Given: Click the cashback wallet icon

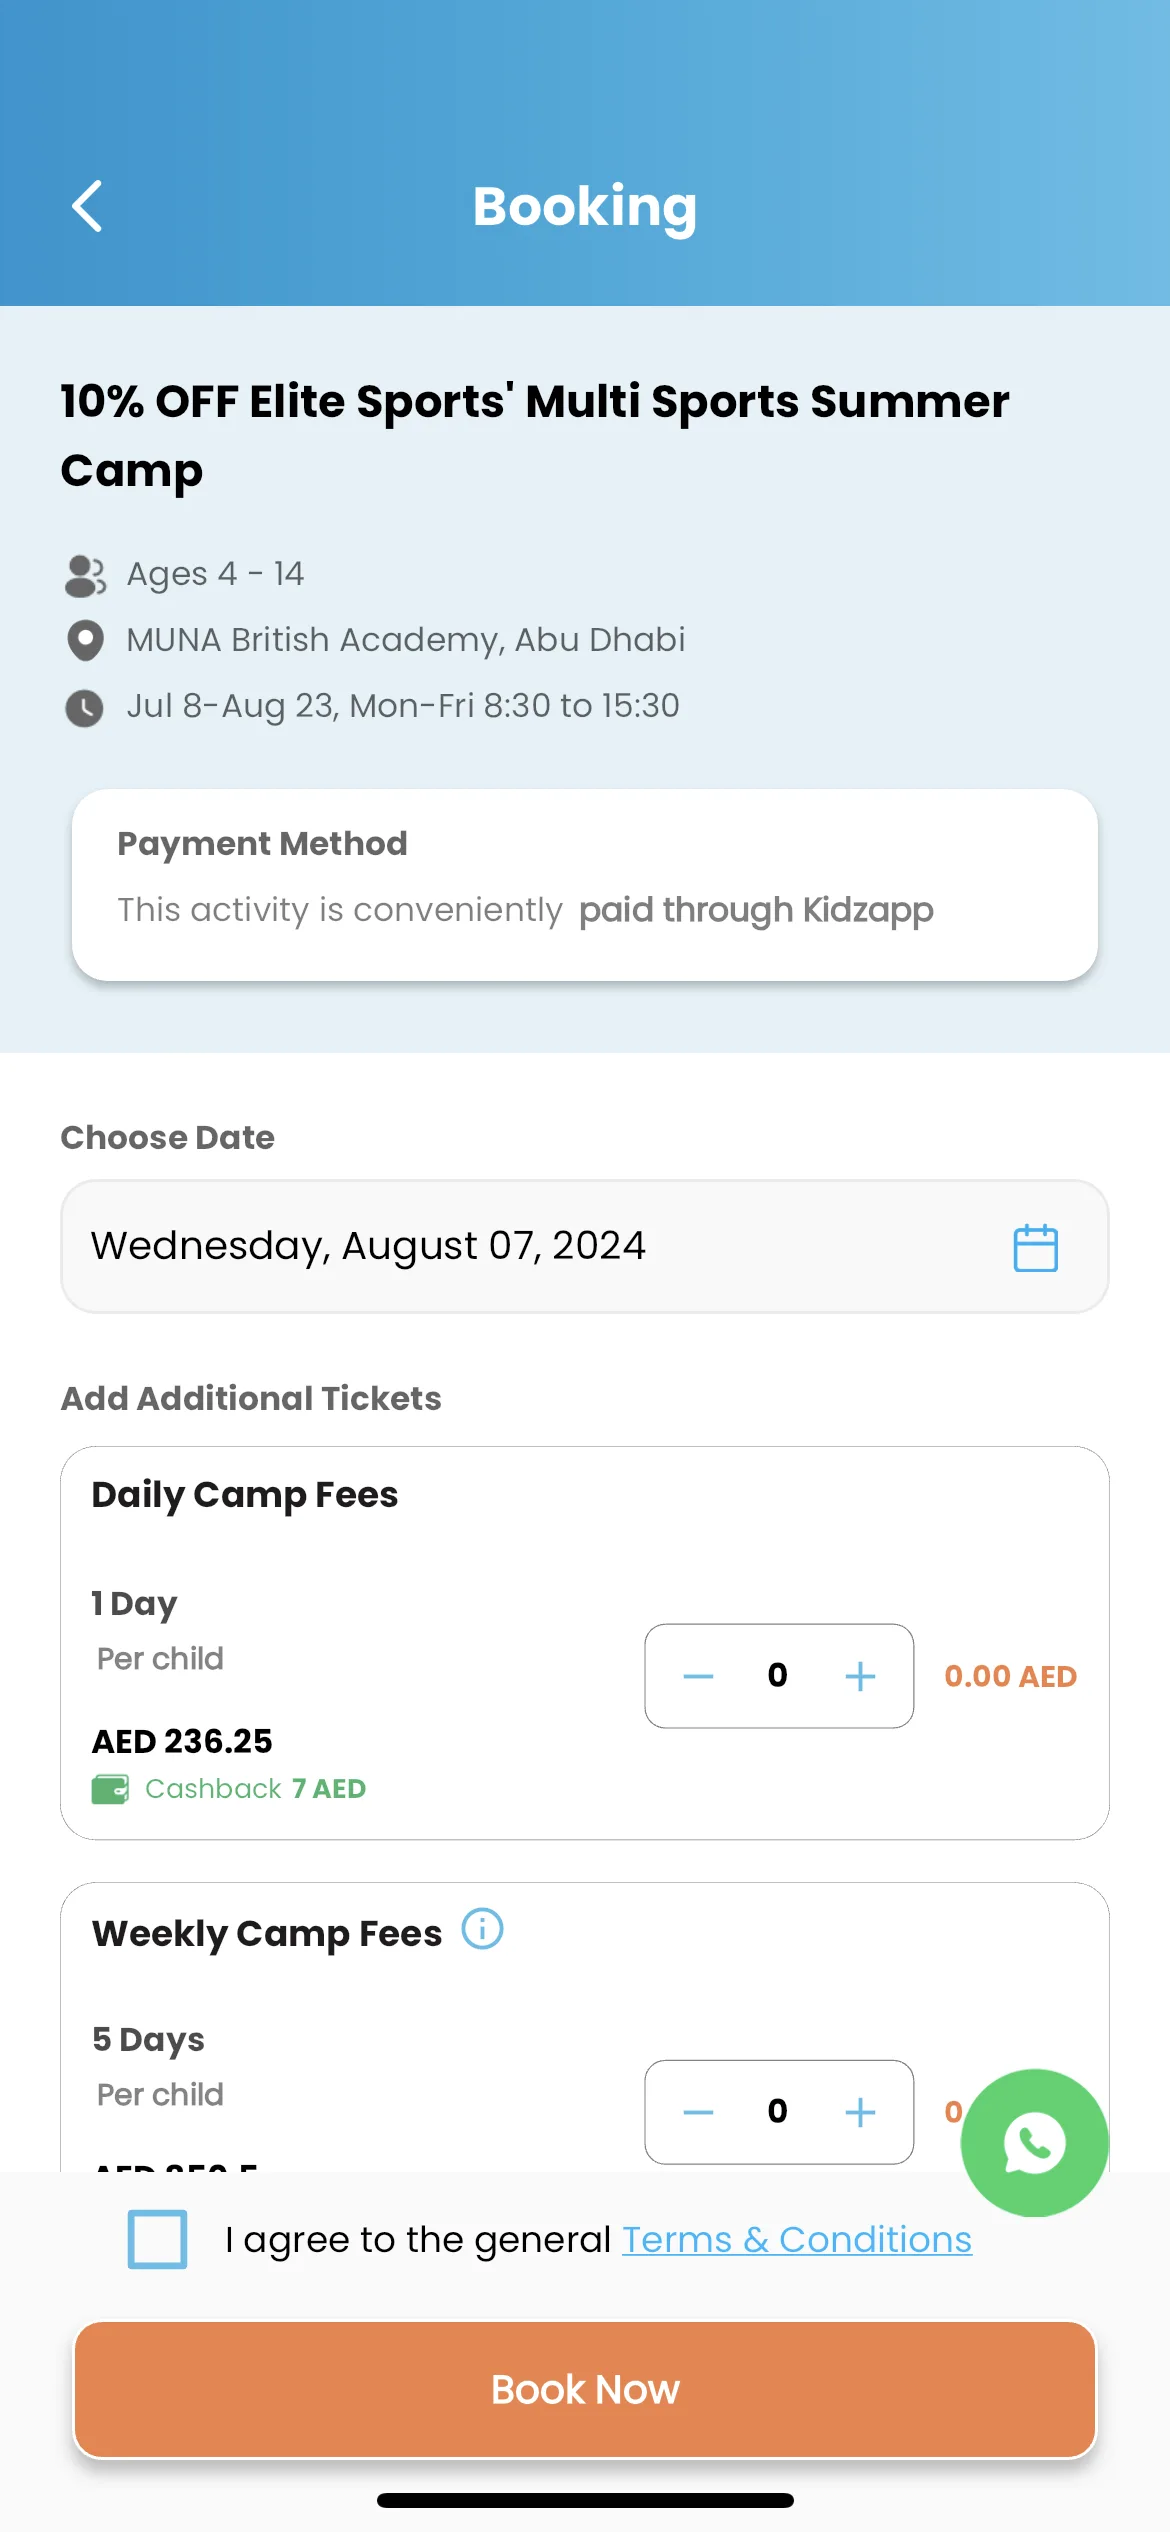Looking at the screenshot, I should [110, 1789].
